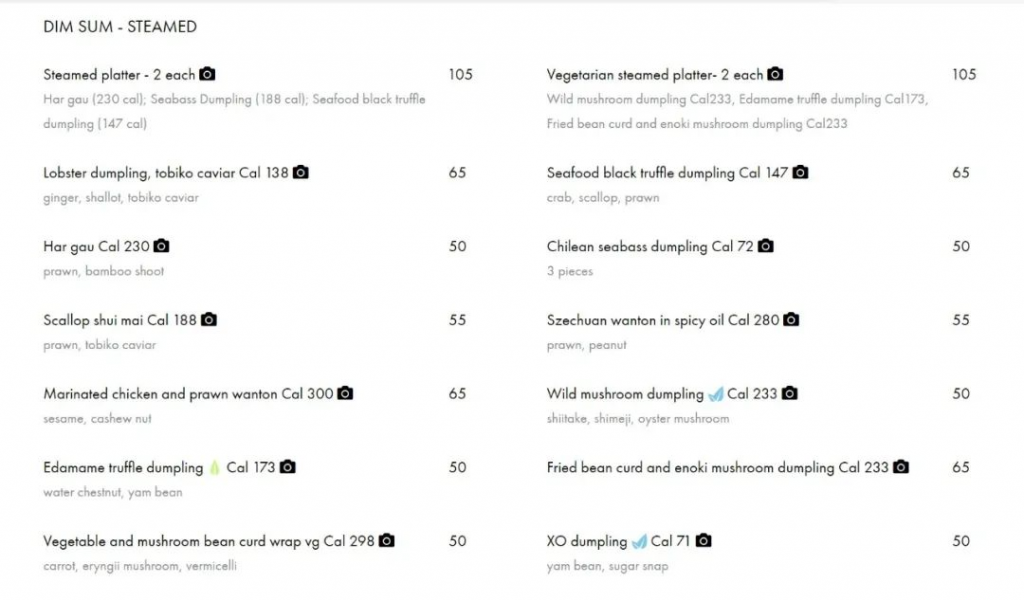Open Marinated chicken and prawn wanton photo

[345, 394]
